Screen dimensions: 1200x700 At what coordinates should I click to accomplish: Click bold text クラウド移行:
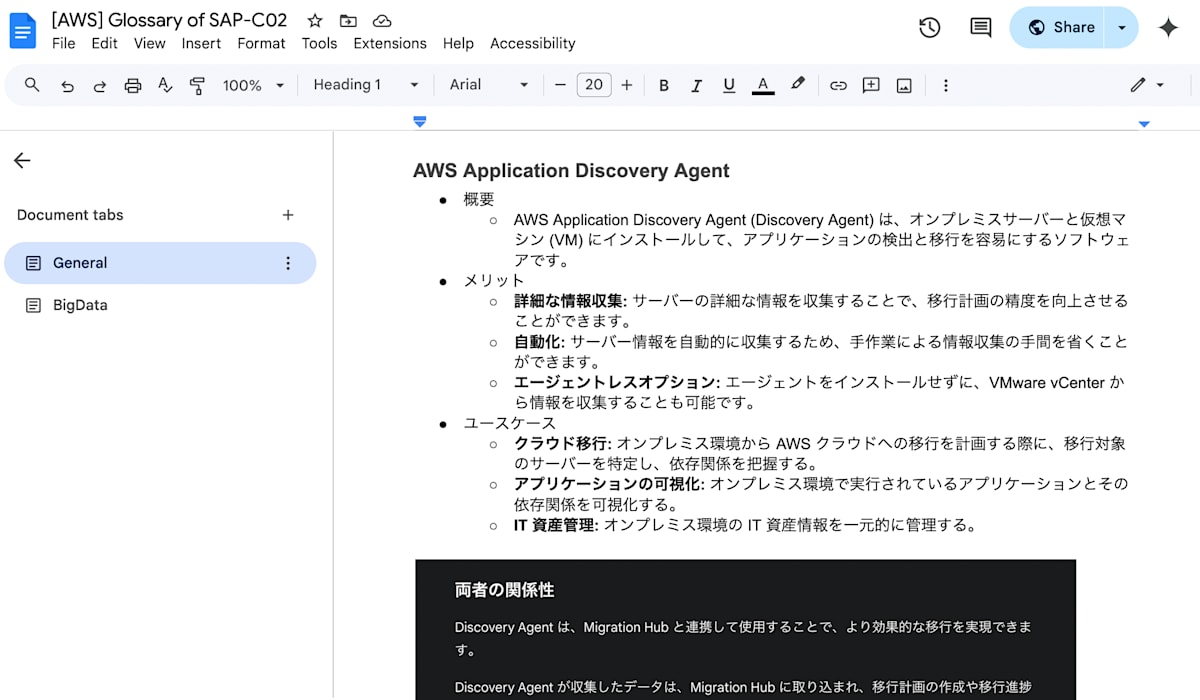(563, 443)
